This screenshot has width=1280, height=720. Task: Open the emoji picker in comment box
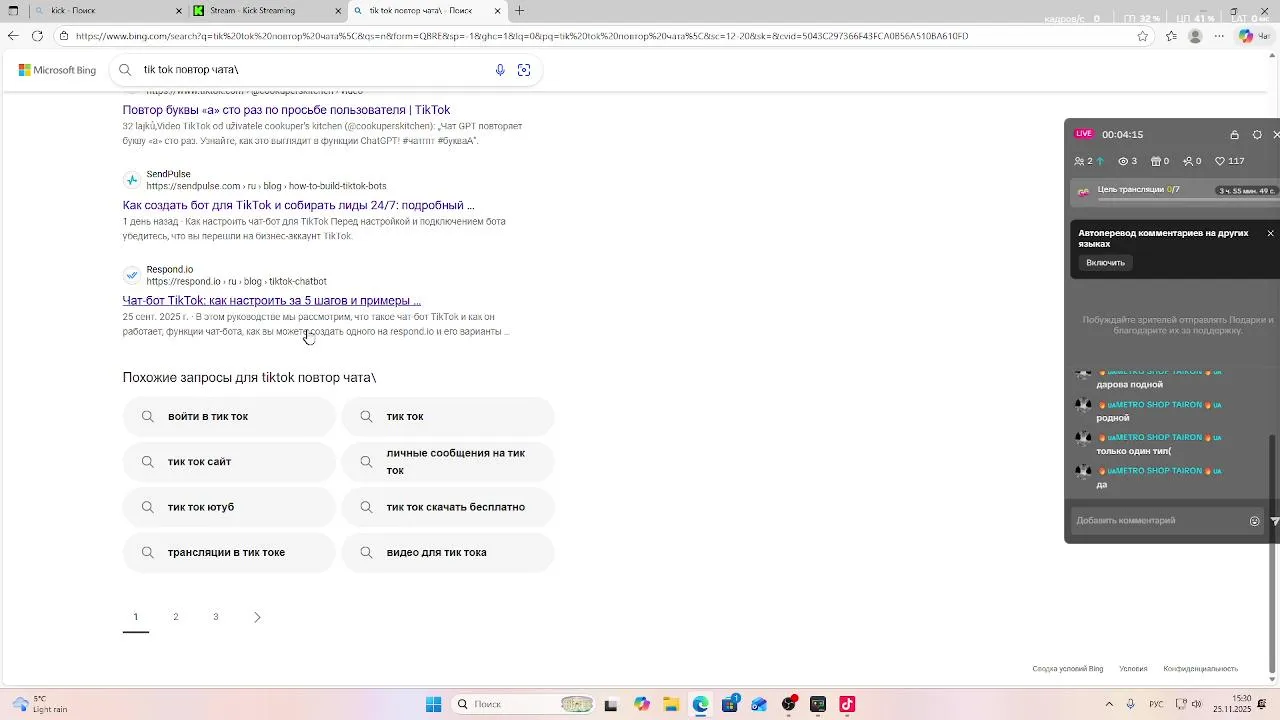point(1255,521)
